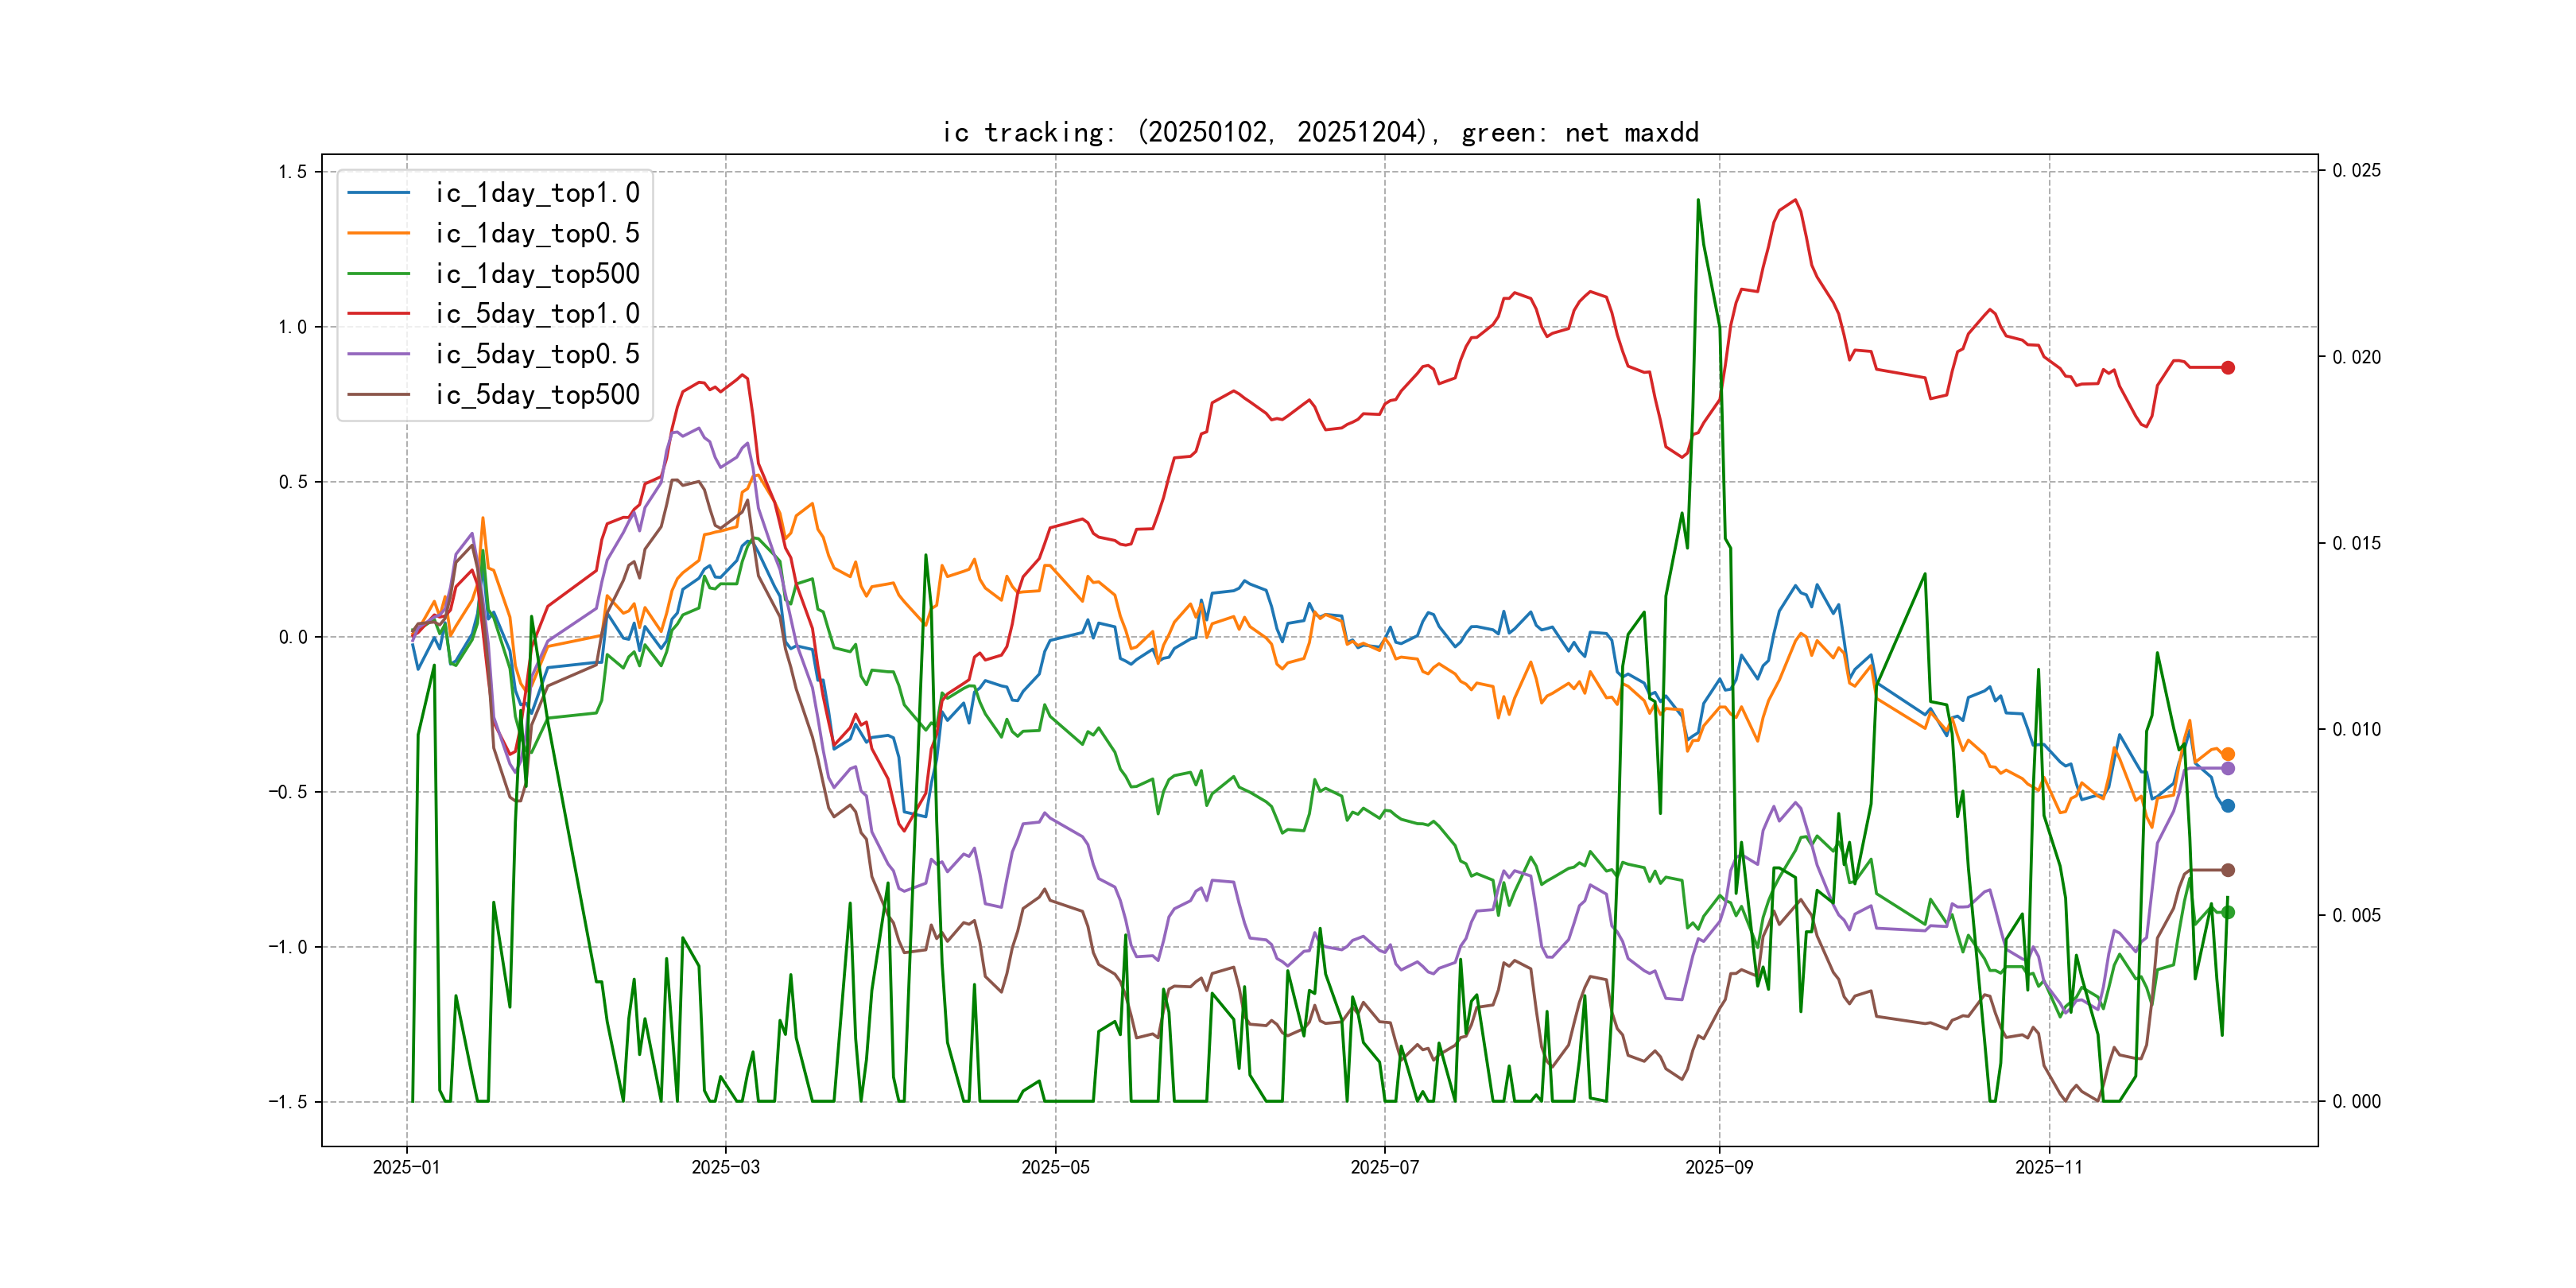Click the ic_1day_top0.5 legend label
The height and width of the screenshot is (1288, 2576).
pos(537,233)
